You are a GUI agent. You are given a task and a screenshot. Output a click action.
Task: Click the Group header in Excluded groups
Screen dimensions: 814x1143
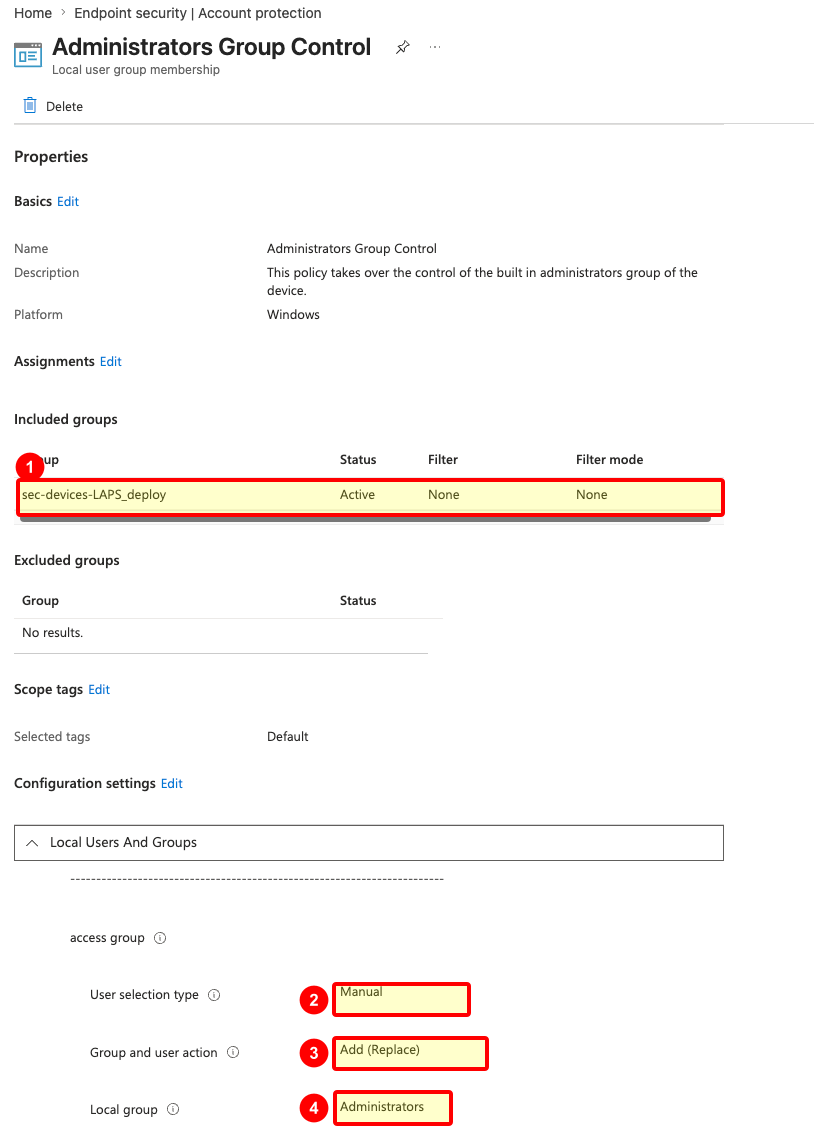pyautogui.click(x=40, y=601)
